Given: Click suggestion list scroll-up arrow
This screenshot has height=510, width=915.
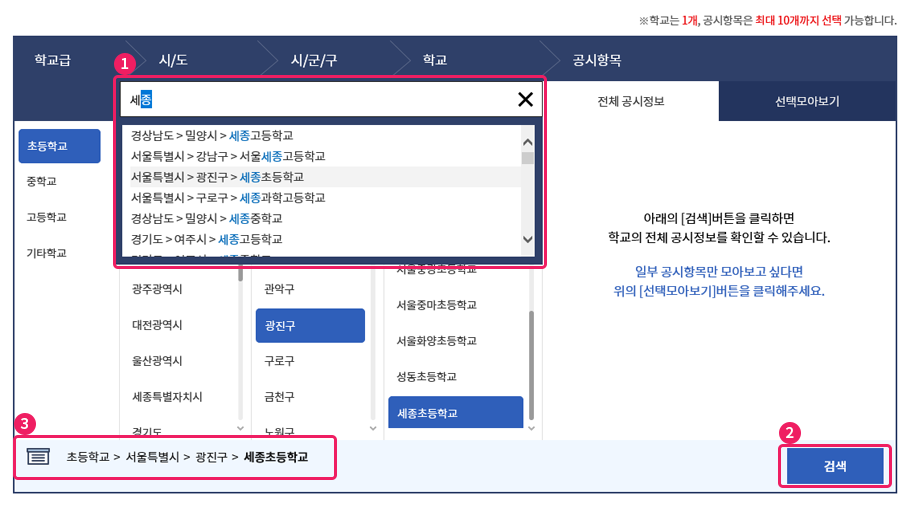Looking at the screenshot, I should click(x=528, y=142).
